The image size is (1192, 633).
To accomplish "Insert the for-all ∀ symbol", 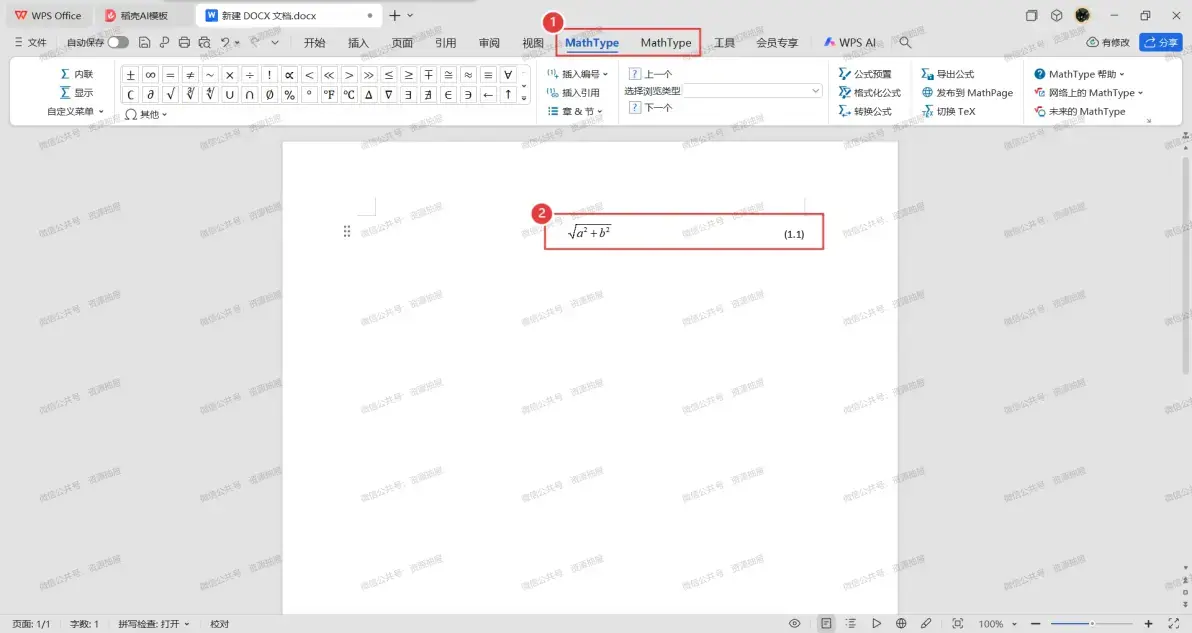I will point(508,74).
